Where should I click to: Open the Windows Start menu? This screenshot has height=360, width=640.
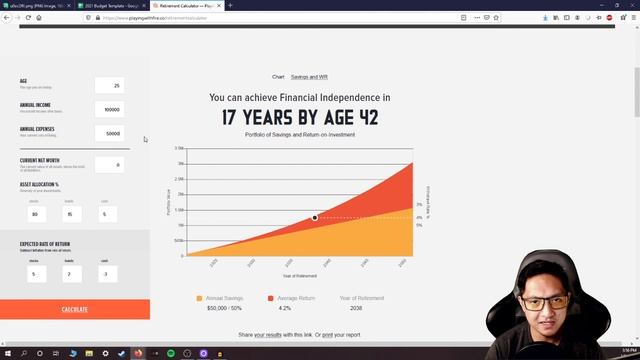(7, 353)
